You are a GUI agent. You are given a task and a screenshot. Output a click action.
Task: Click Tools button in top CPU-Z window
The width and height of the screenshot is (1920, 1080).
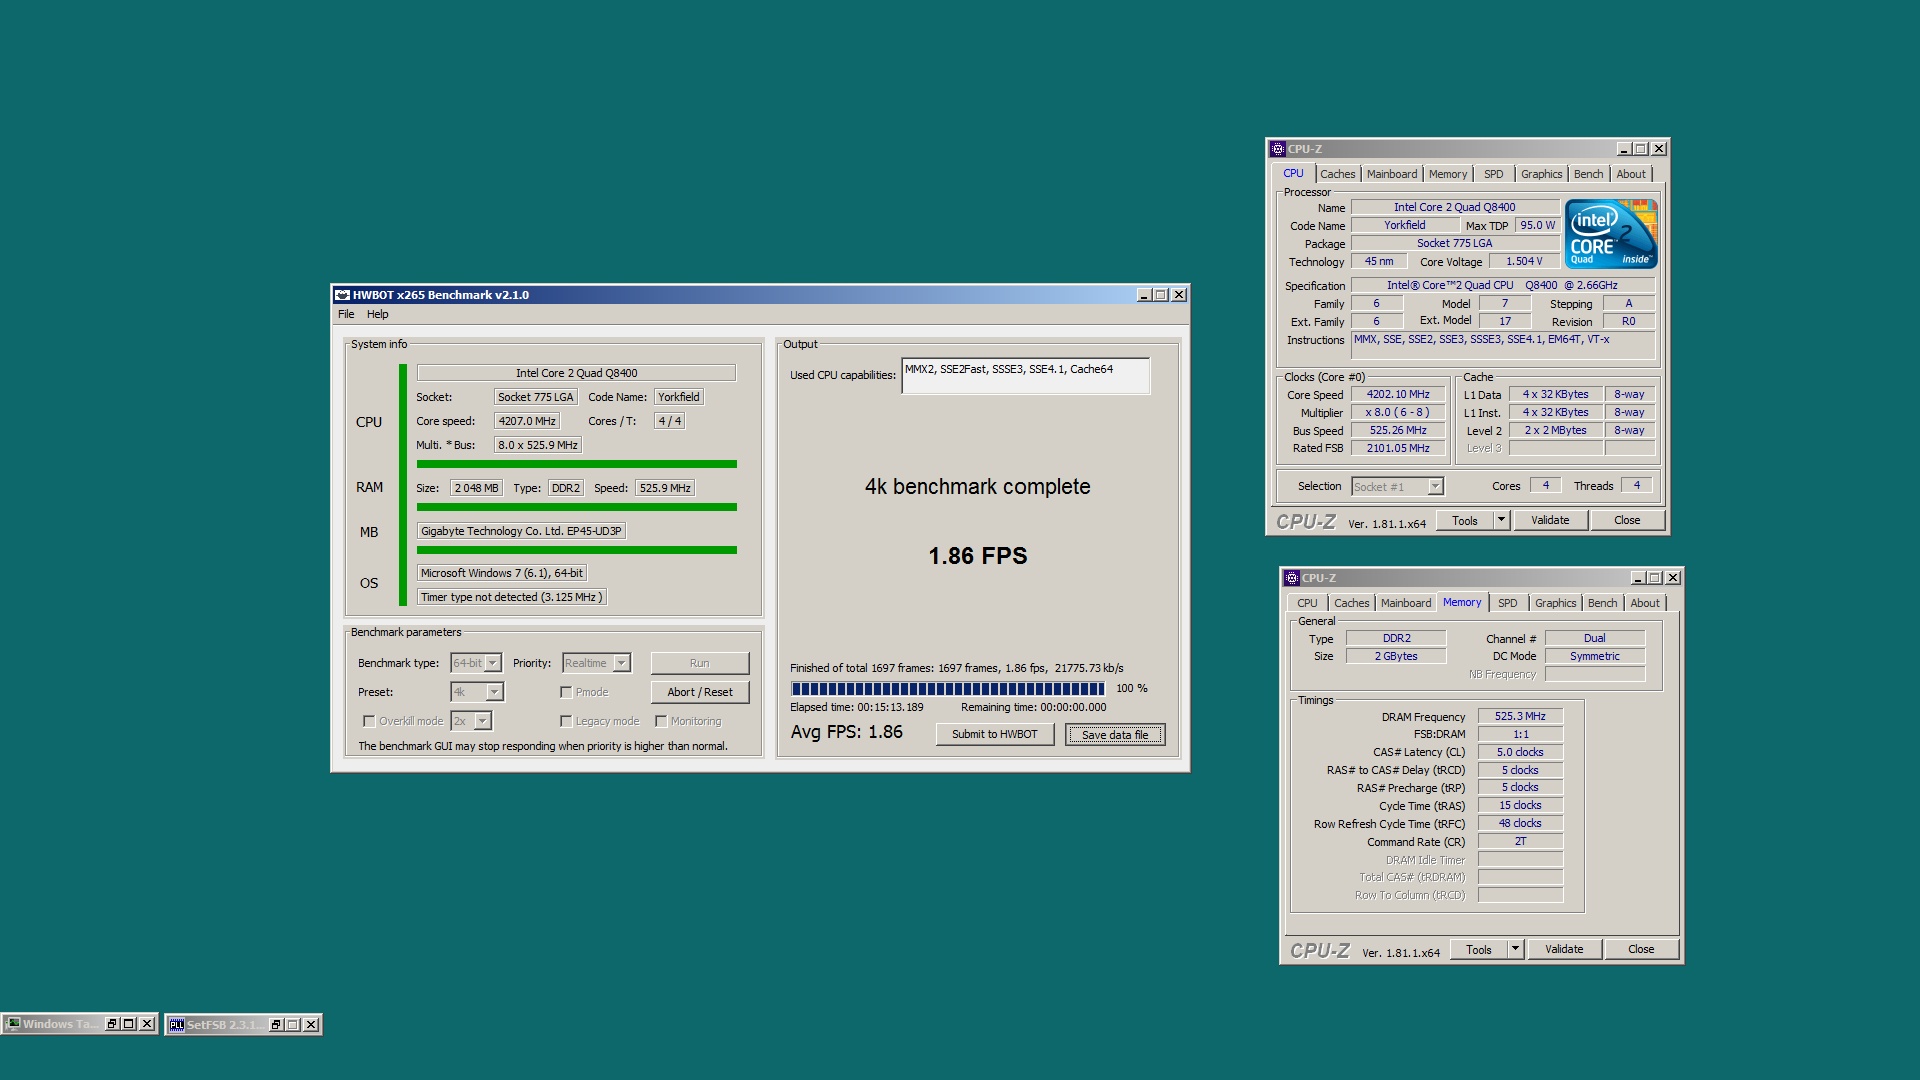click(x=1465, y=520)
